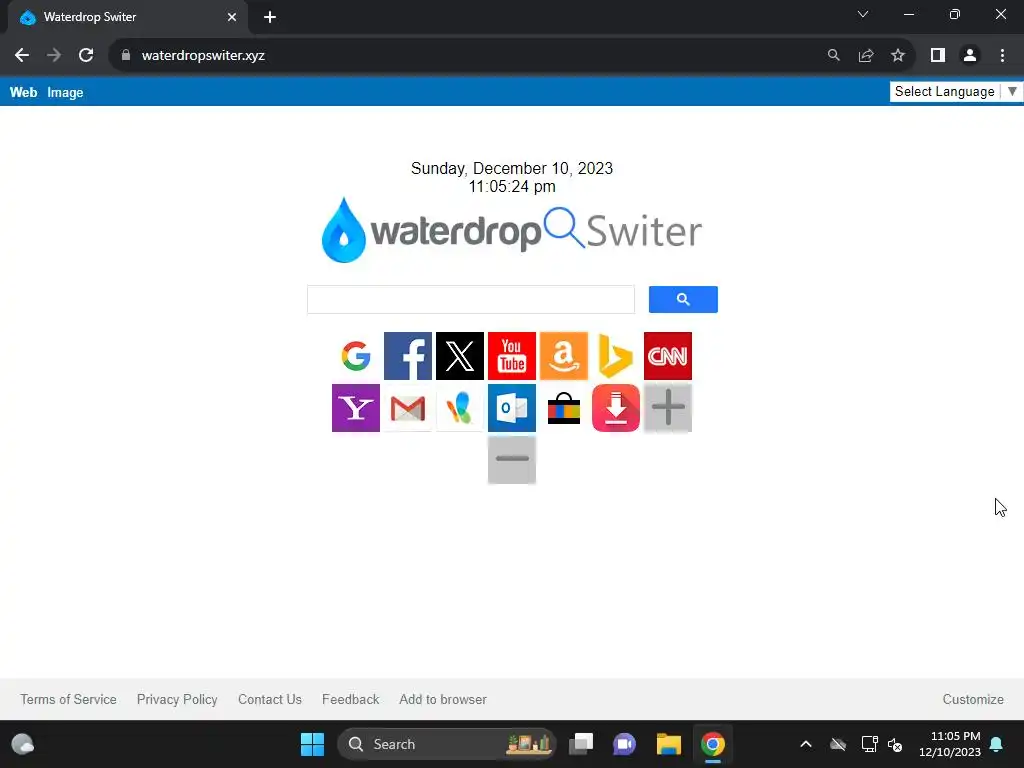Click Customize in the page footer
This screenshot has width=1024, height=768.
pyautogui.click(x=973, y=699)
